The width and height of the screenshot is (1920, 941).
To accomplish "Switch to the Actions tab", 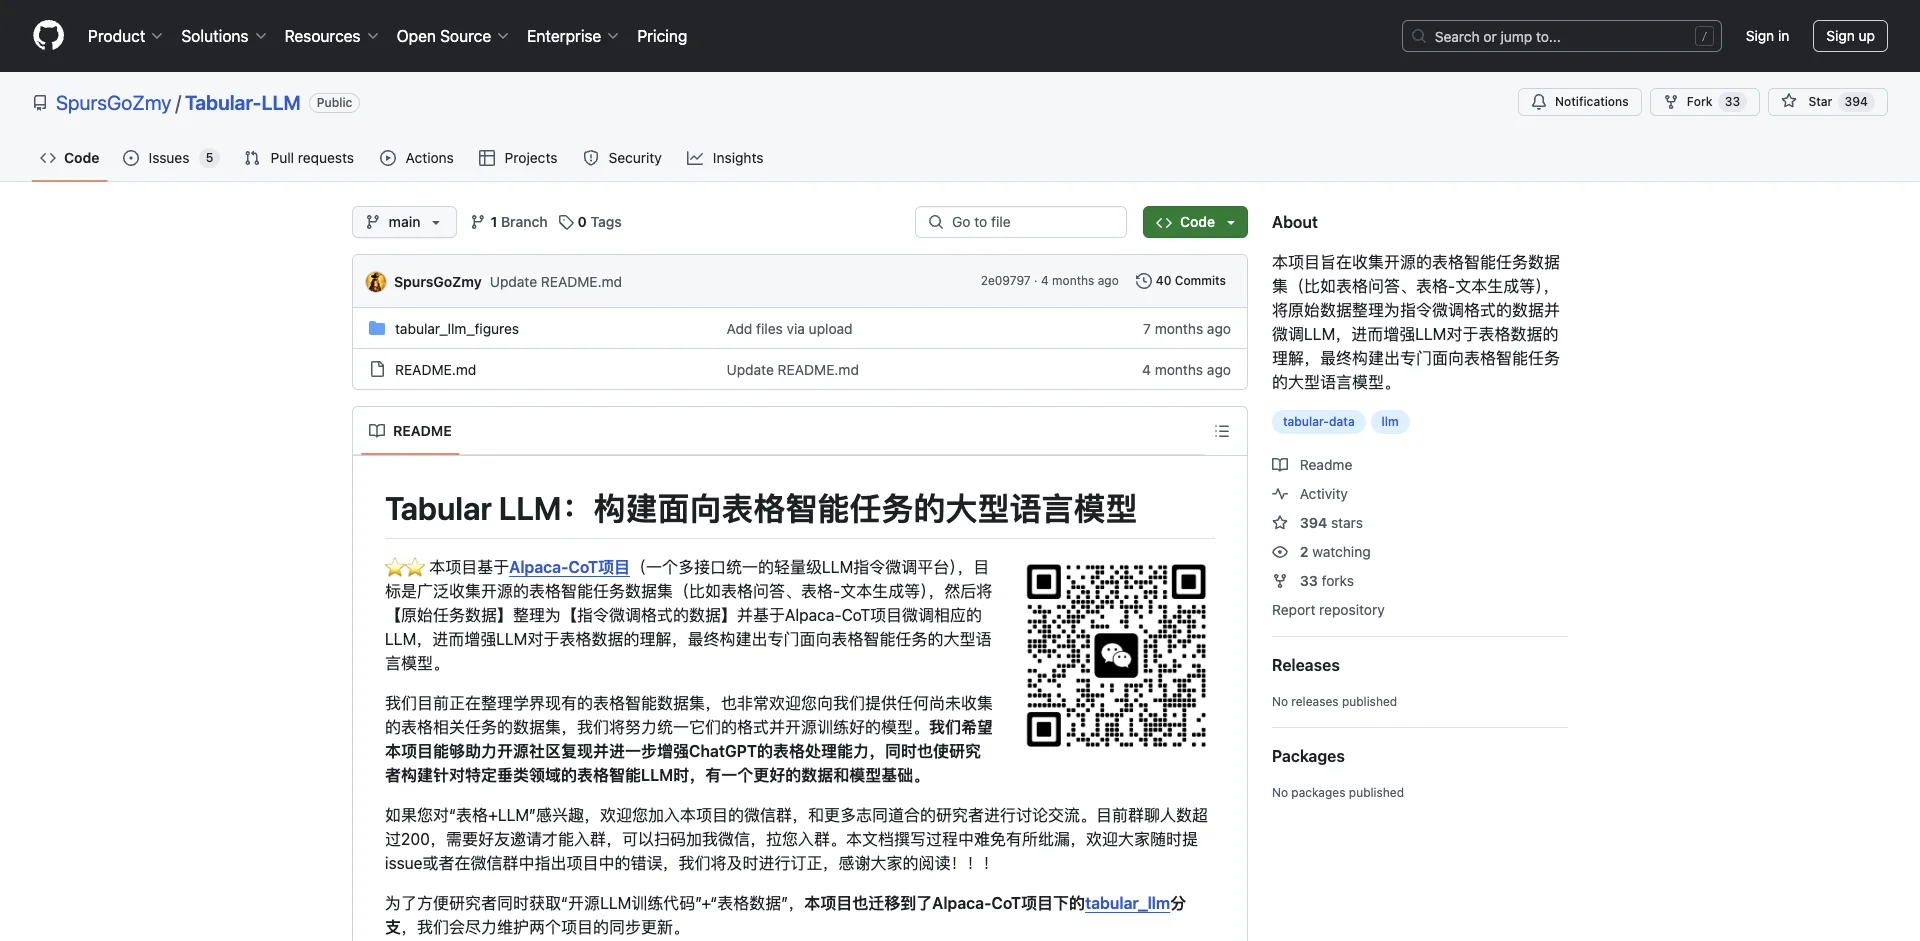I will tap(417, 158).
